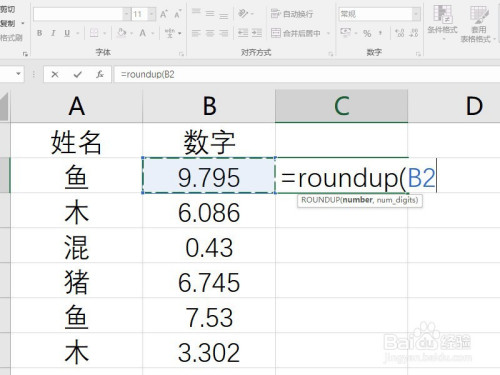Open alignment group dialog launcher
The image size is (500, 375).
(331, 54)
